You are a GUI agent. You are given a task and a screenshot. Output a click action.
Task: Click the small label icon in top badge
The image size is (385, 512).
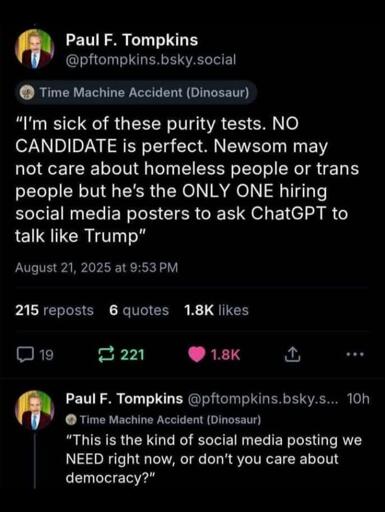point(27,92)
